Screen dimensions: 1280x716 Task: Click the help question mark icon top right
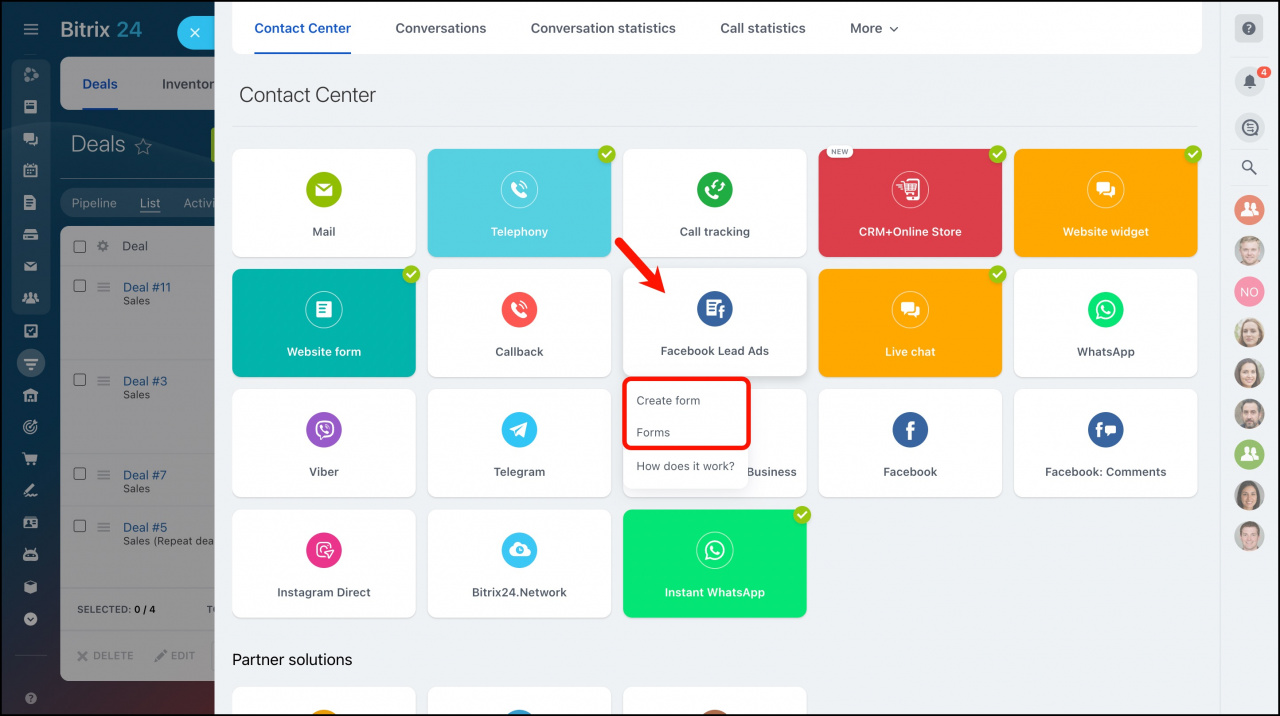click(1249, 29)
